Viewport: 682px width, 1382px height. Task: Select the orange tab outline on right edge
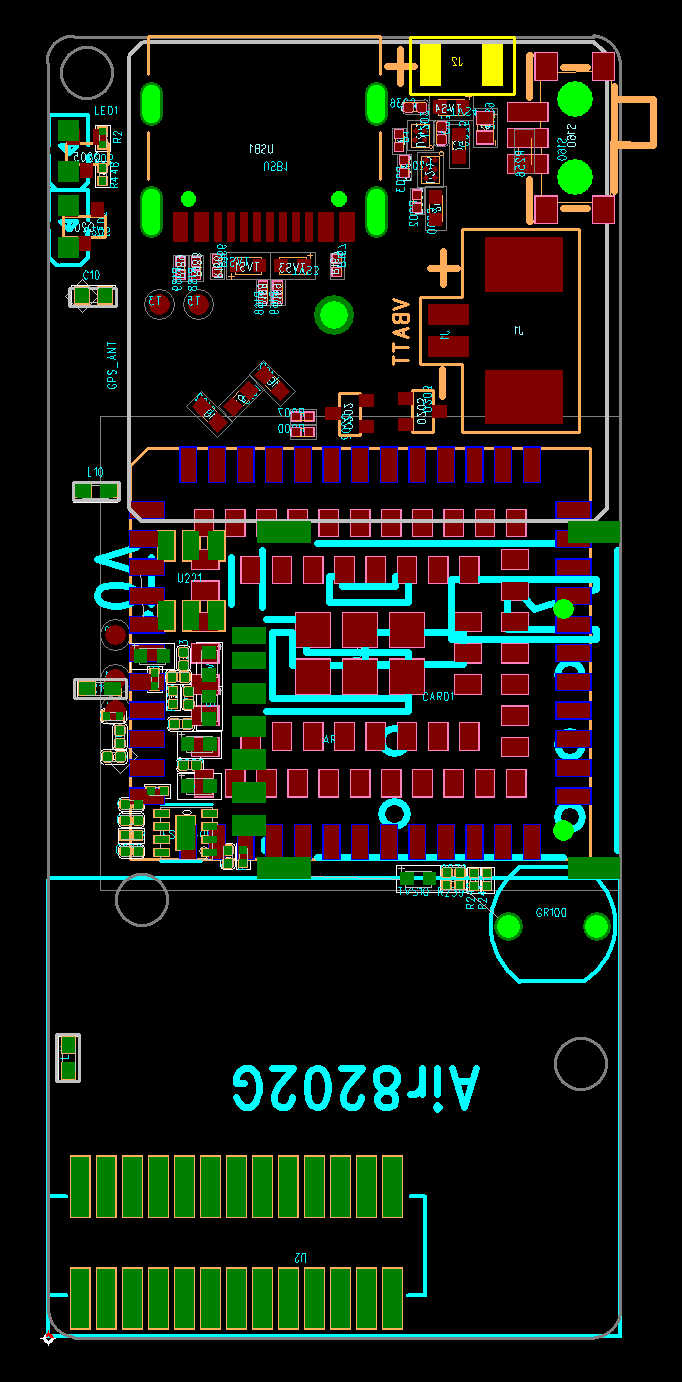(x=633, y=122)
